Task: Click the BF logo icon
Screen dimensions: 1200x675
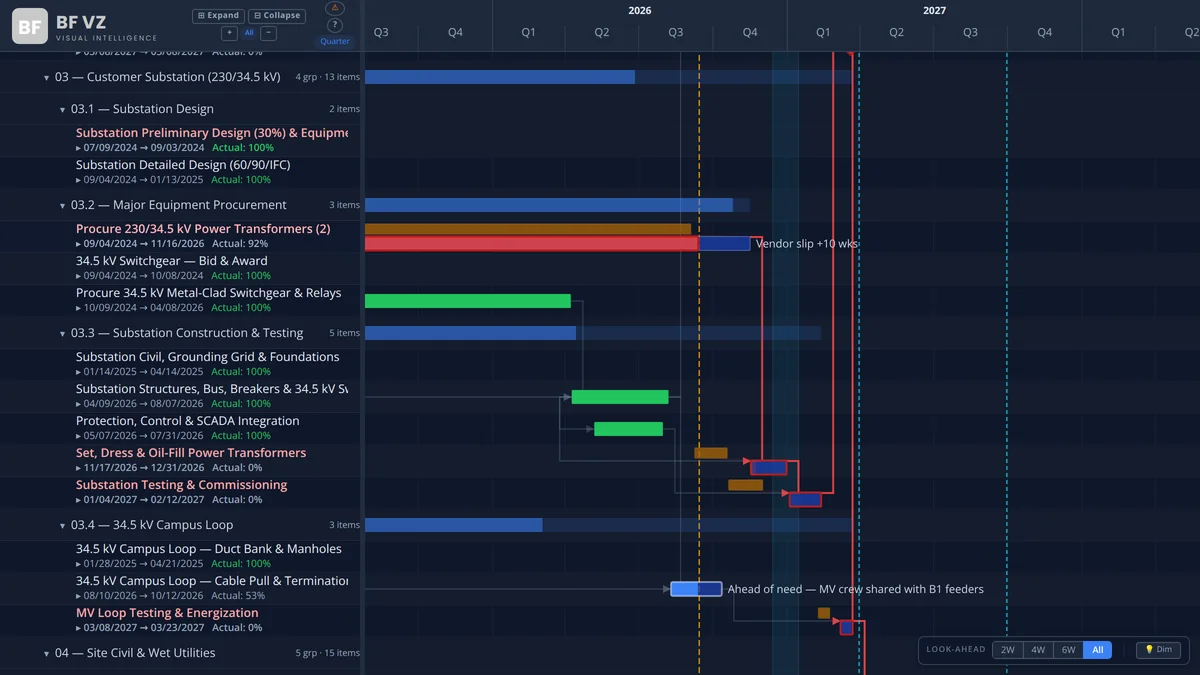Action: click(x=30, y=26)
